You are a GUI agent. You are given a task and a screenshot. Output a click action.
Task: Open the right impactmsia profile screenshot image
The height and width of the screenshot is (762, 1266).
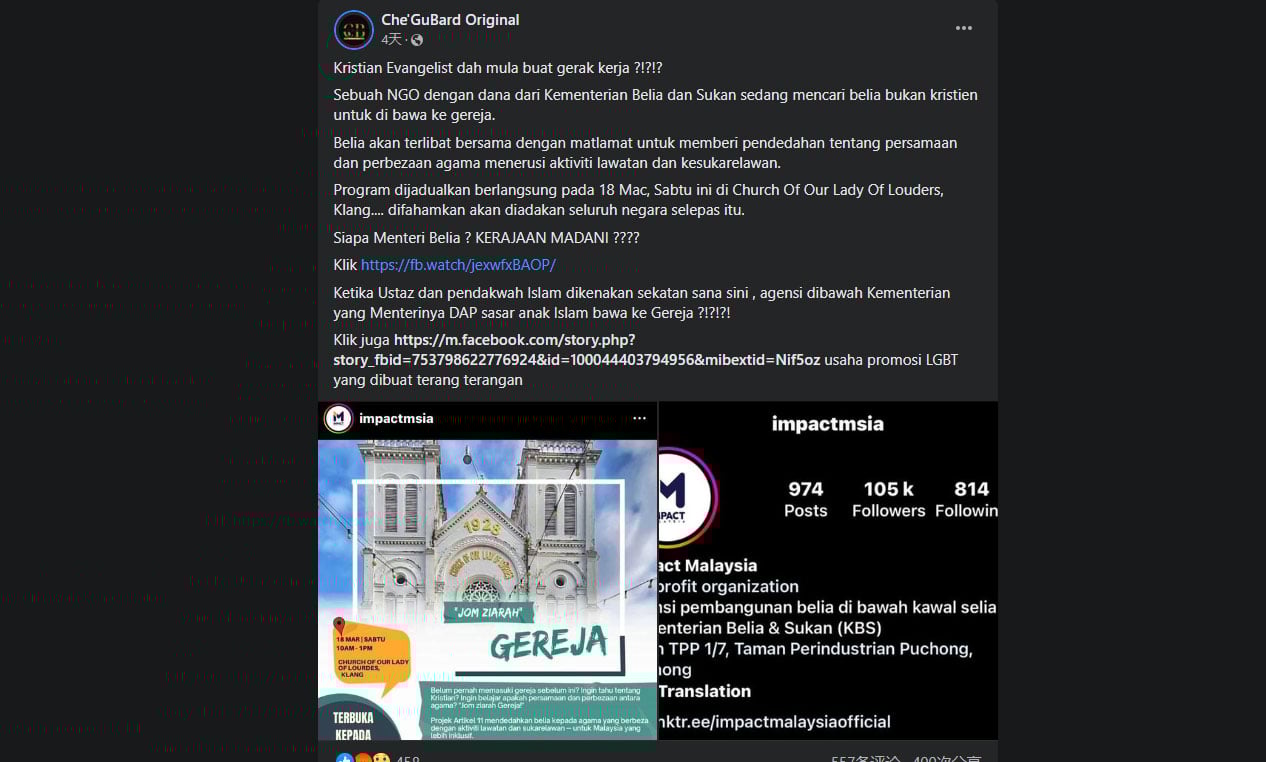pyautogui.click(x=829, y=571)
